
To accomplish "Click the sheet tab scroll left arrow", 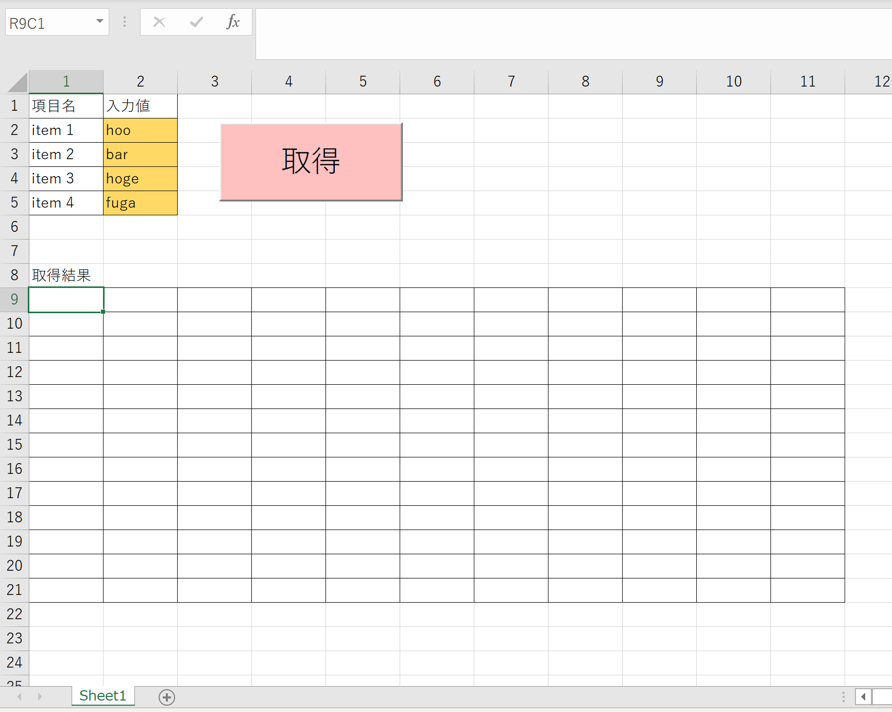I will 19,697.
